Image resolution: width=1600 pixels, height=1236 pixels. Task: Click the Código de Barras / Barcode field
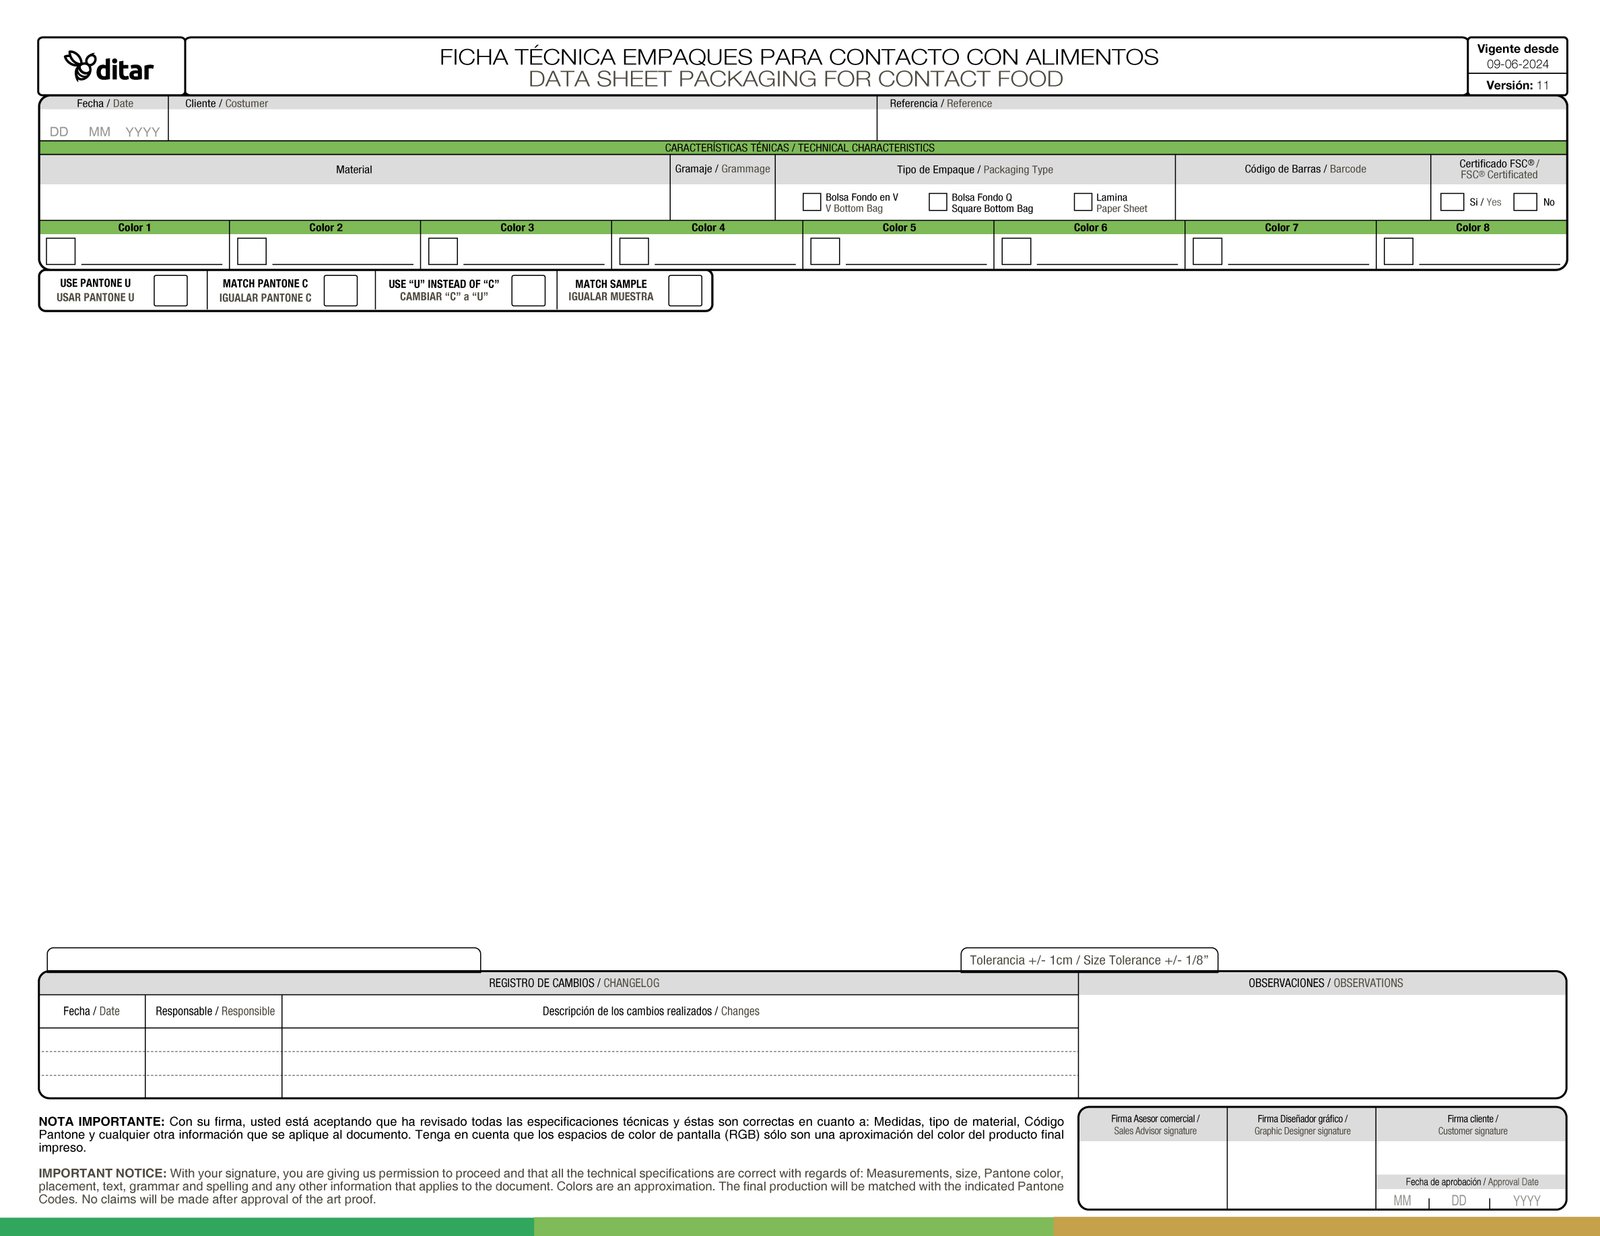point(1303,202)
